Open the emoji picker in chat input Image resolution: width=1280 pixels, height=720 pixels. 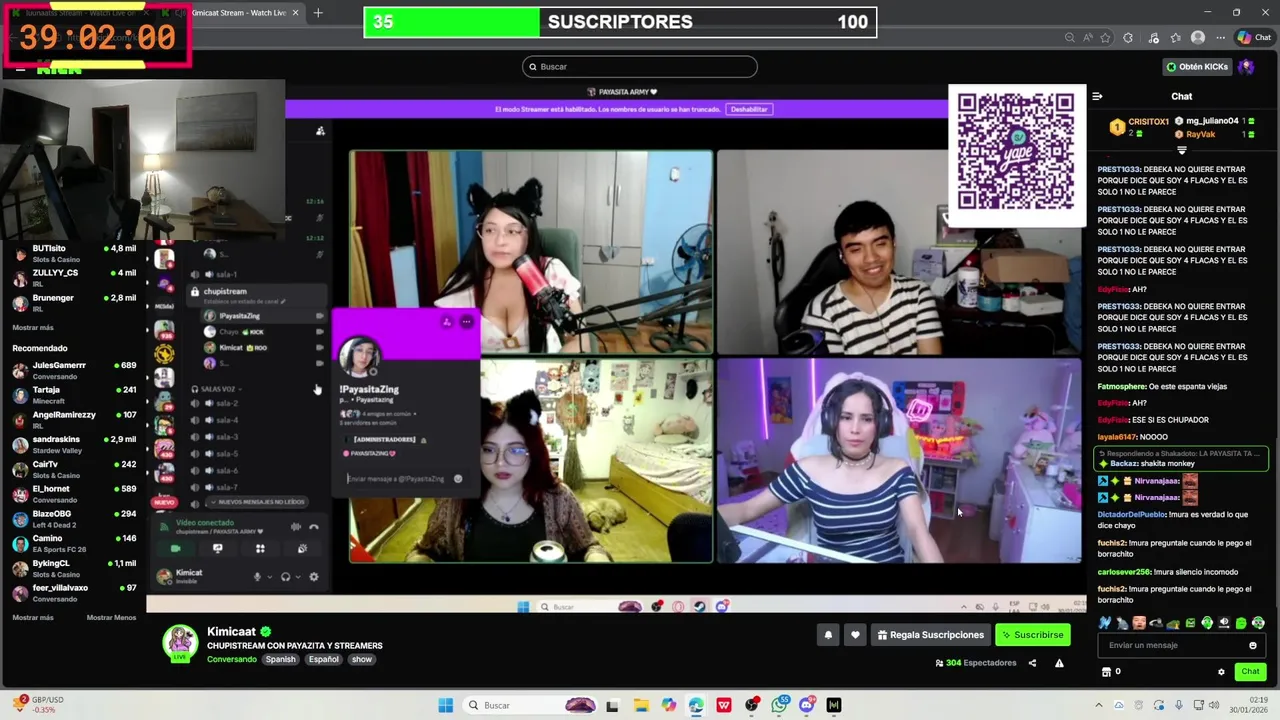(1252, 645)
